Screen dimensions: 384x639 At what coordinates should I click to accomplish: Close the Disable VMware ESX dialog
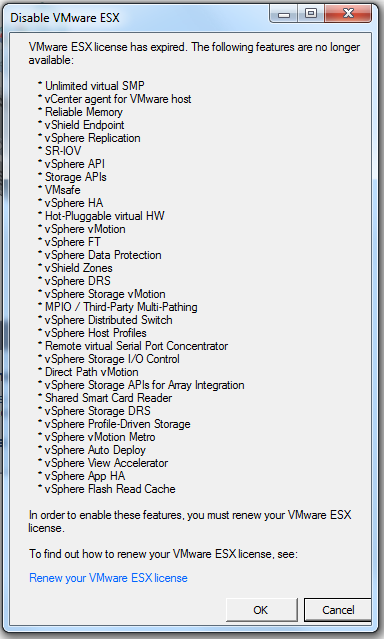tap(349, 14)
